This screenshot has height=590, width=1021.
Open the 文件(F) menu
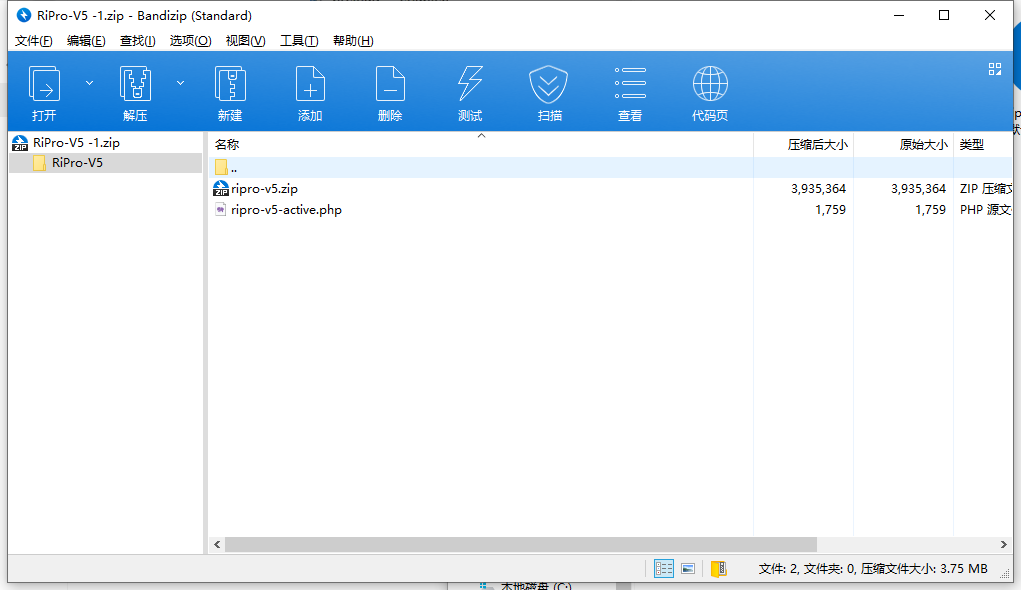pyautogui.click(x=33, y=41)
